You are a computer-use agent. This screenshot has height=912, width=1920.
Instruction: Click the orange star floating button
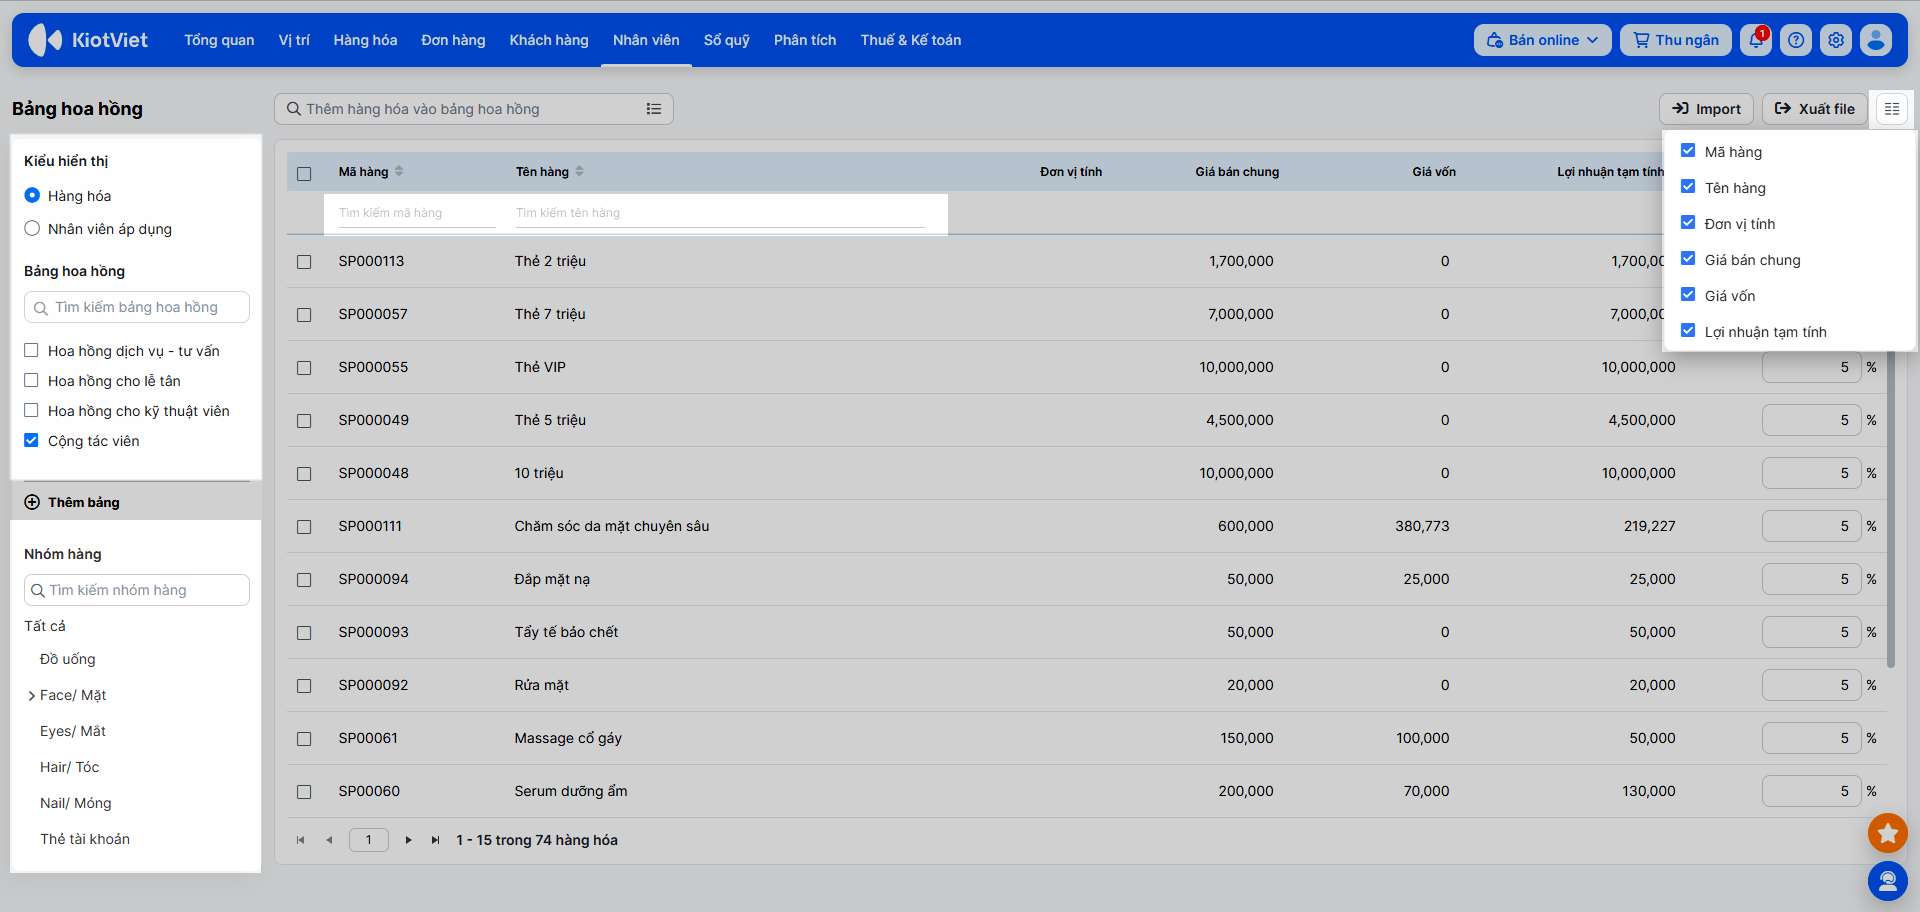click(x=1888, y=832)
